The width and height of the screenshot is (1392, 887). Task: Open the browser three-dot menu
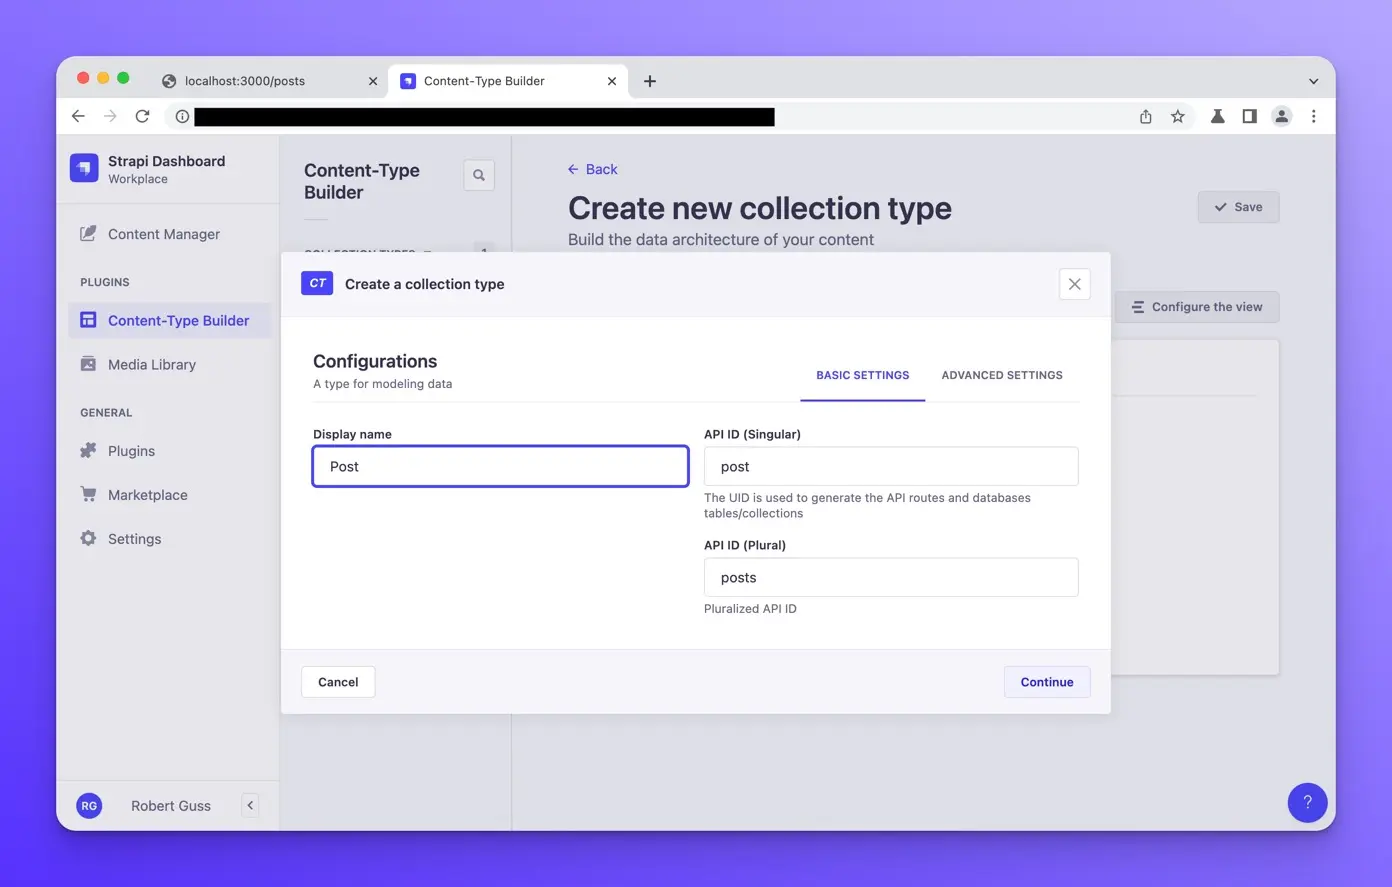click(x=1314, y=116)
